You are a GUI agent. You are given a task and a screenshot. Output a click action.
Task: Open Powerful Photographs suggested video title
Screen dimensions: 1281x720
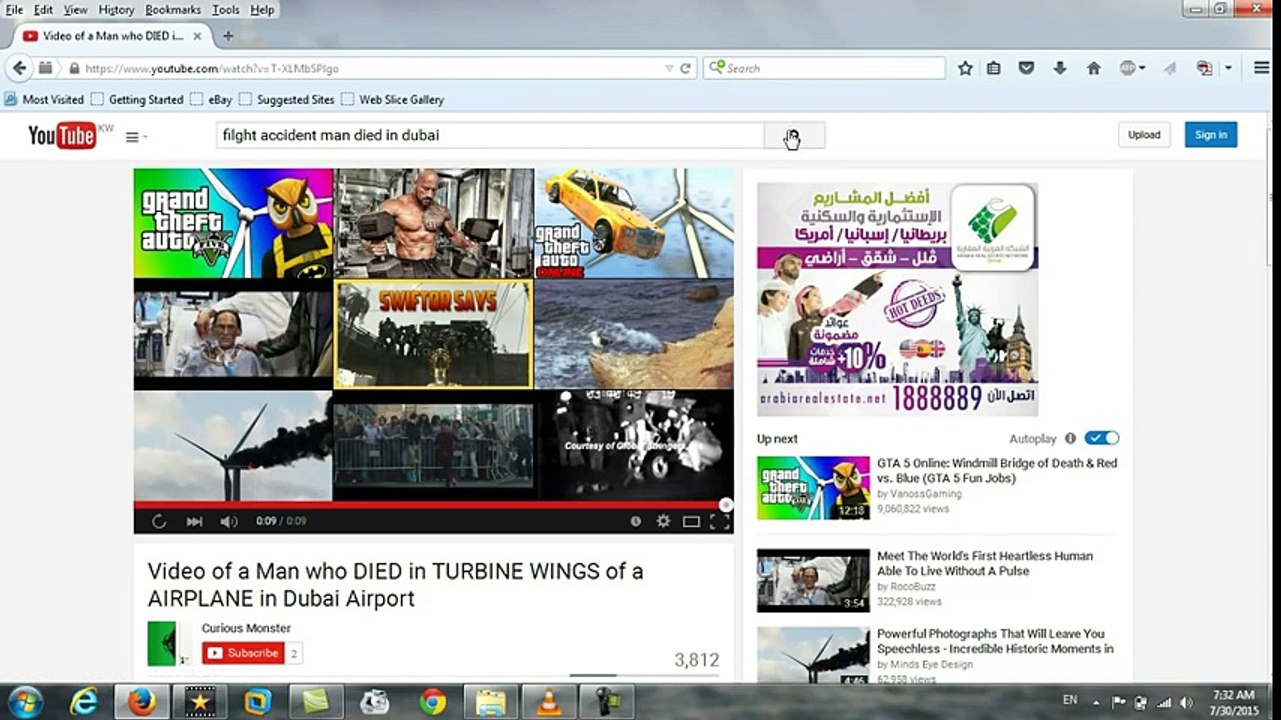coord(995,641)
